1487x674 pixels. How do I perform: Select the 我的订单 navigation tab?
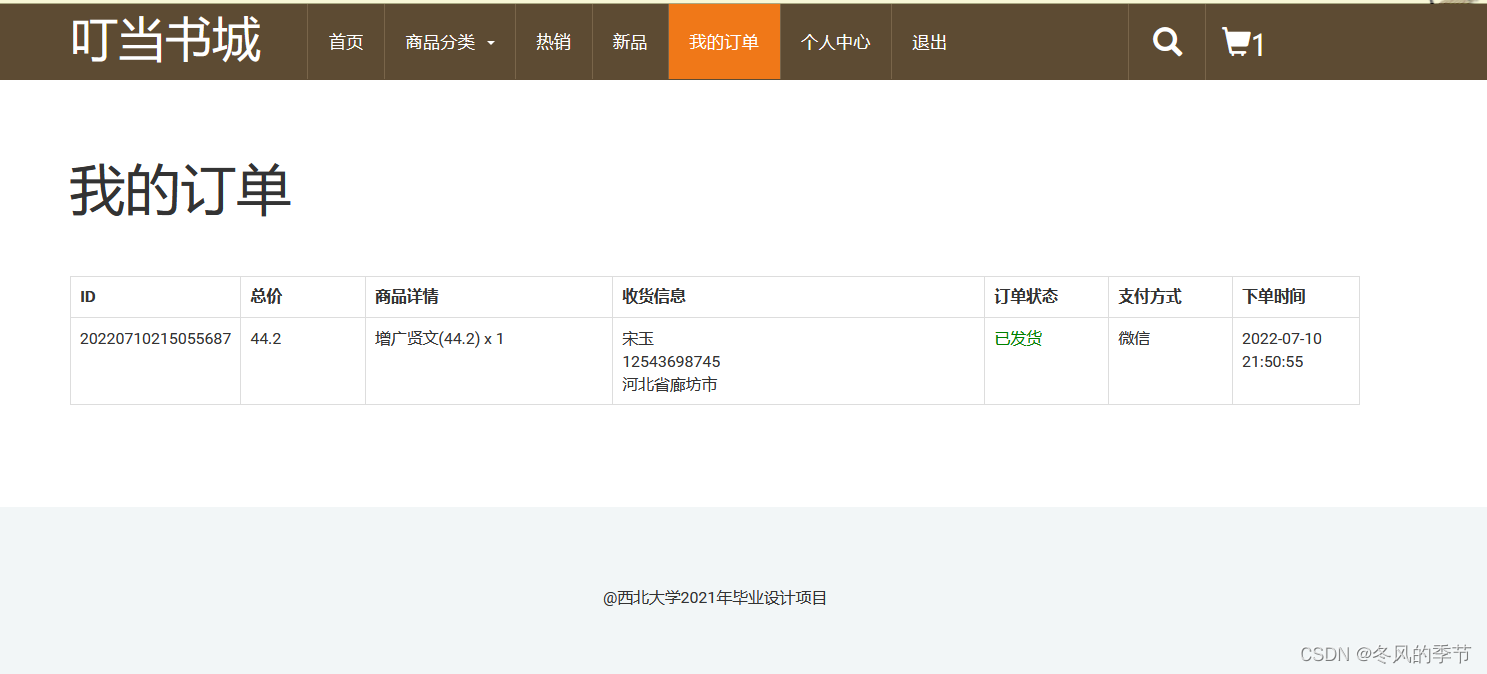tap(724, 42)
